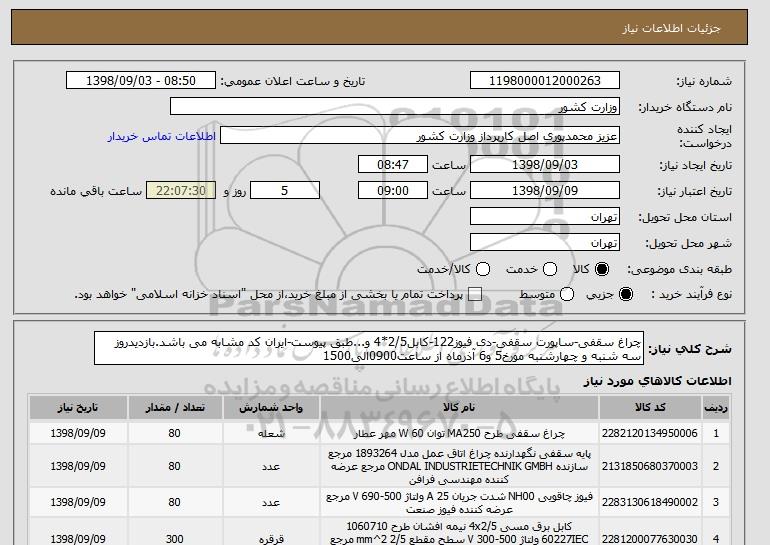Click the date 1398/09/09 in row 2

78,466
